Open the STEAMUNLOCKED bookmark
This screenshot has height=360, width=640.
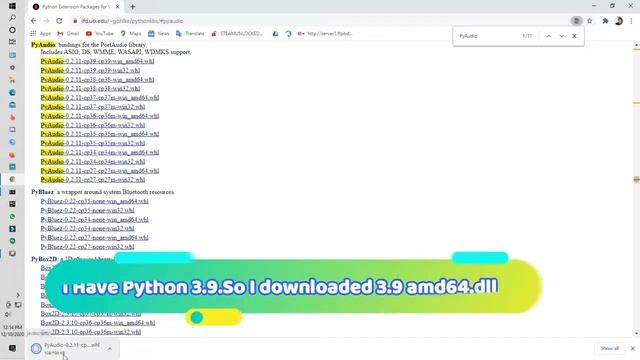pos(237,33)
